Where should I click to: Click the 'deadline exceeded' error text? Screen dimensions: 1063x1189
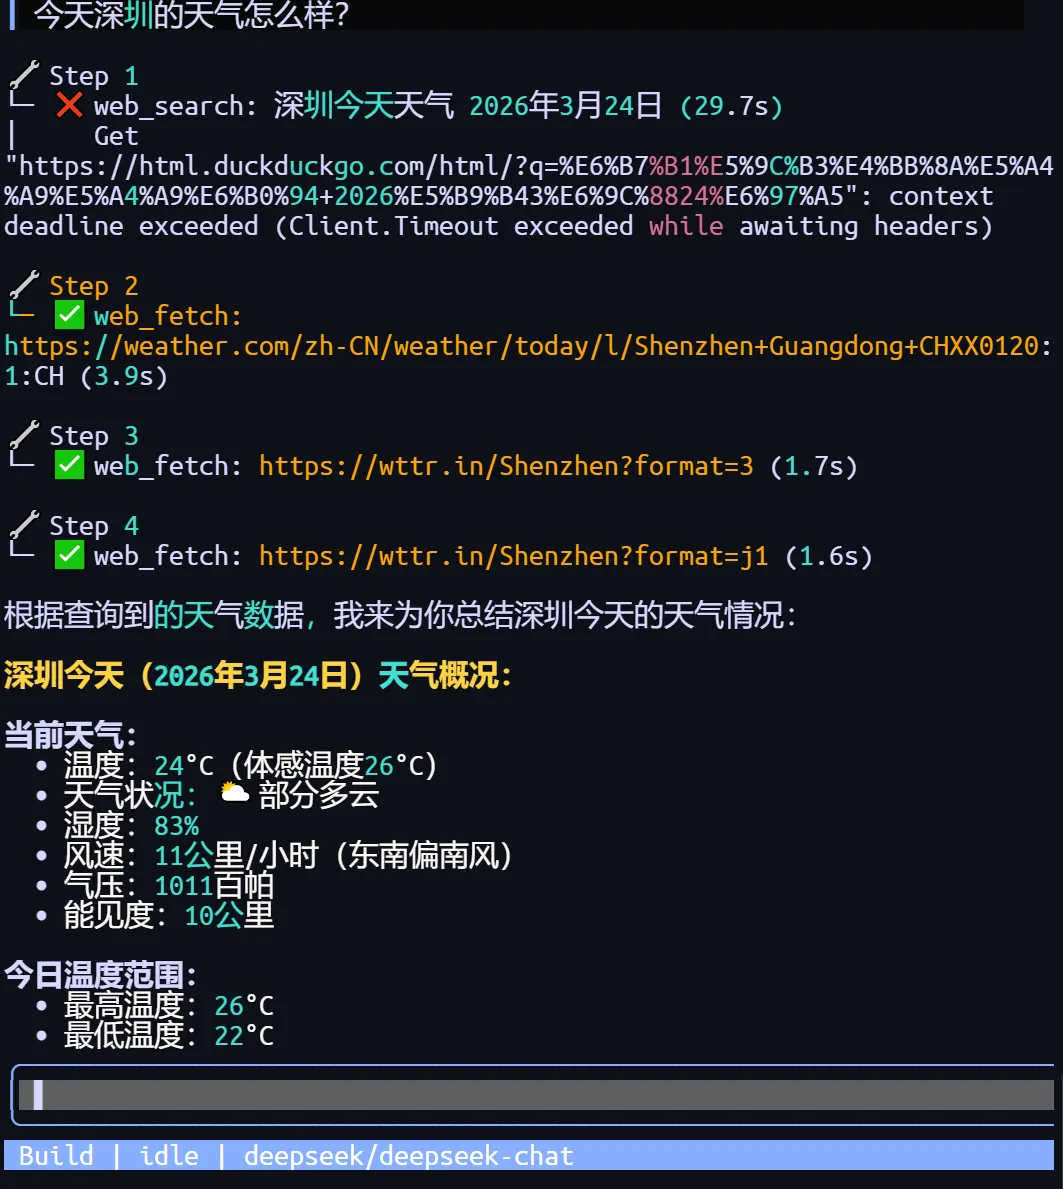coord(131,226)
